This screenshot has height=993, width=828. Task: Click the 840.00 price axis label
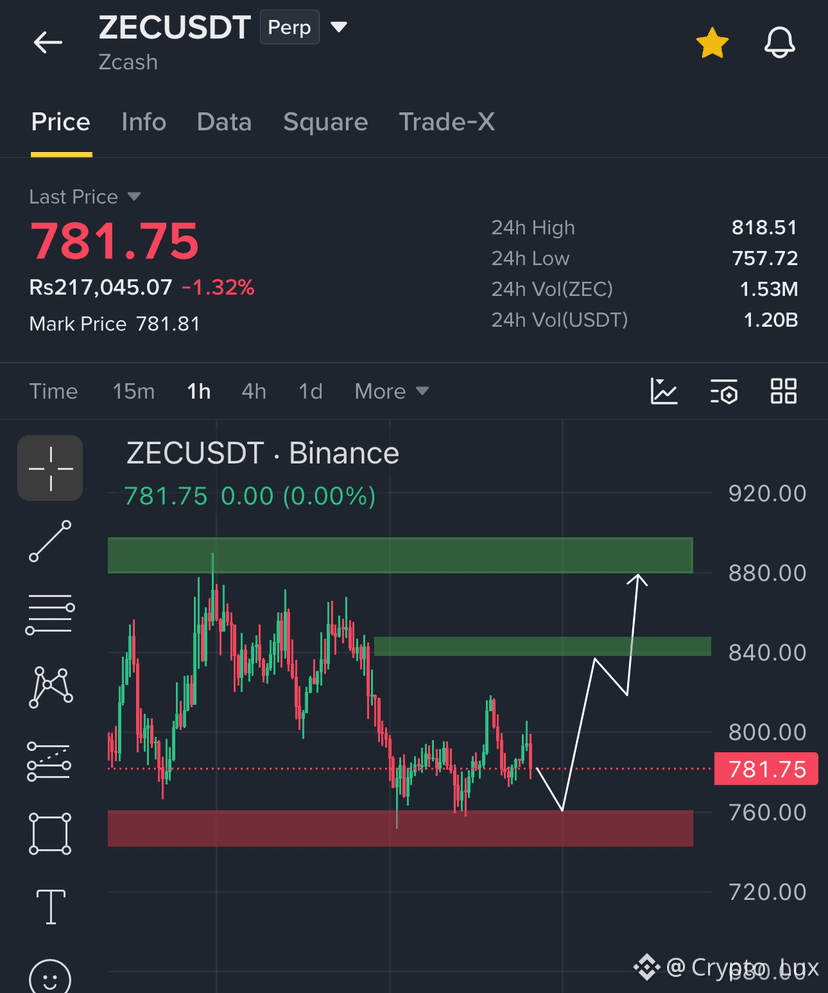[x=767, y=652]
